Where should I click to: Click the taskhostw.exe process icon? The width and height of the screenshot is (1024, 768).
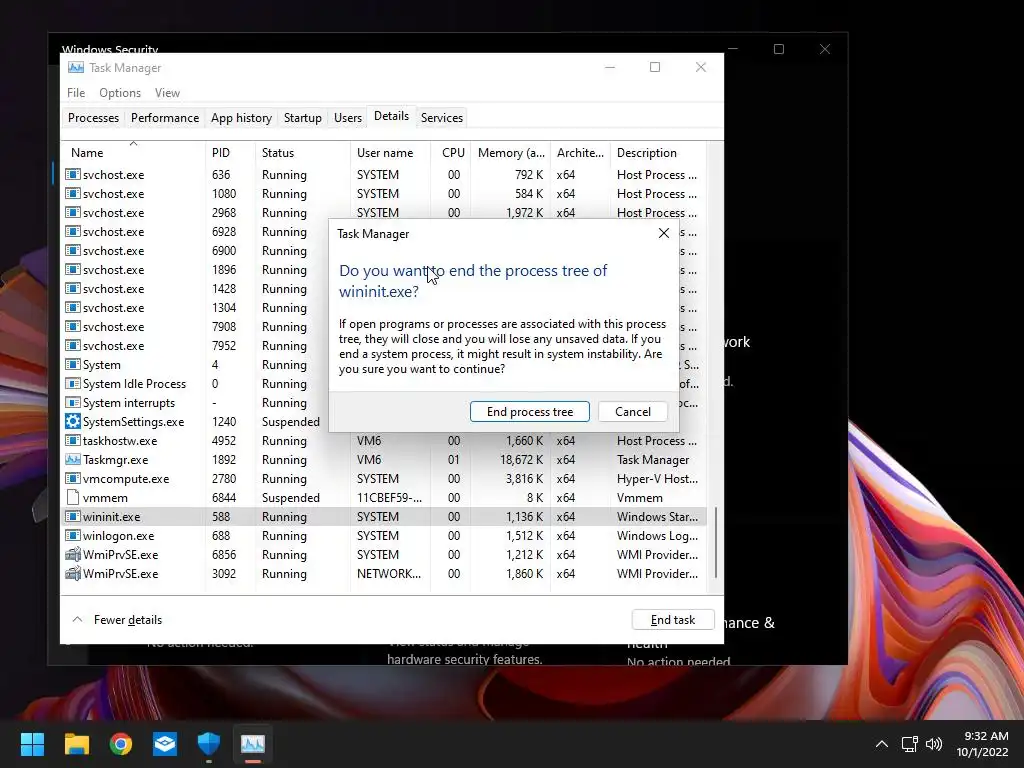(x=72, y=440)
